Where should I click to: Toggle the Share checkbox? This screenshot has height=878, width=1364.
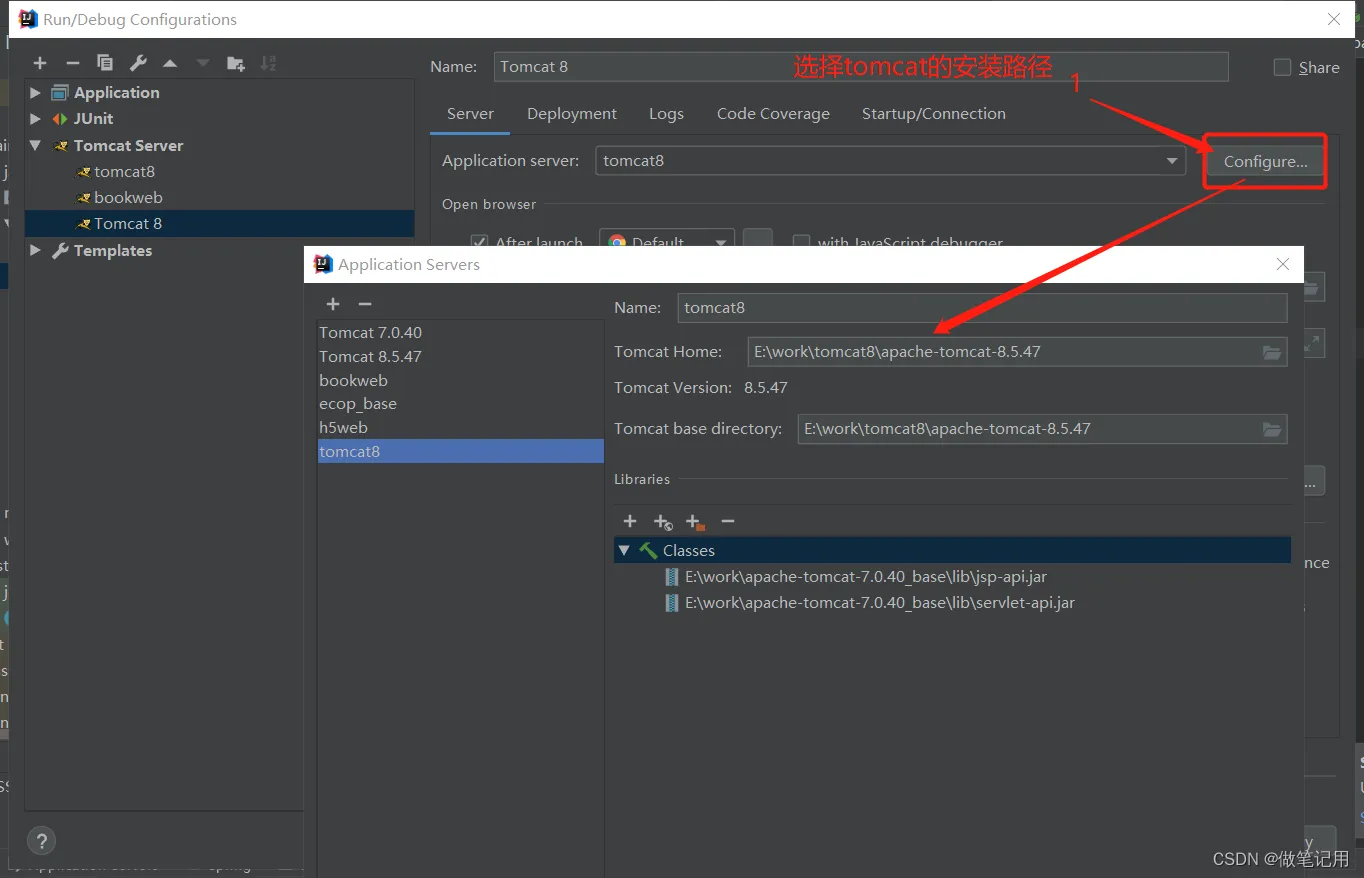(1282, 67)
